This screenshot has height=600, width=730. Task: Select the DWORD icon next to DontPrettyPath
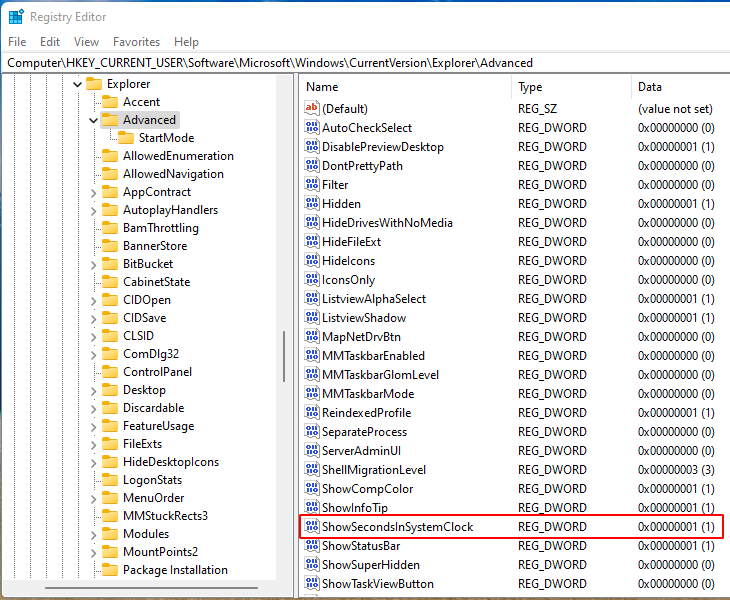[x=311, y=165]
